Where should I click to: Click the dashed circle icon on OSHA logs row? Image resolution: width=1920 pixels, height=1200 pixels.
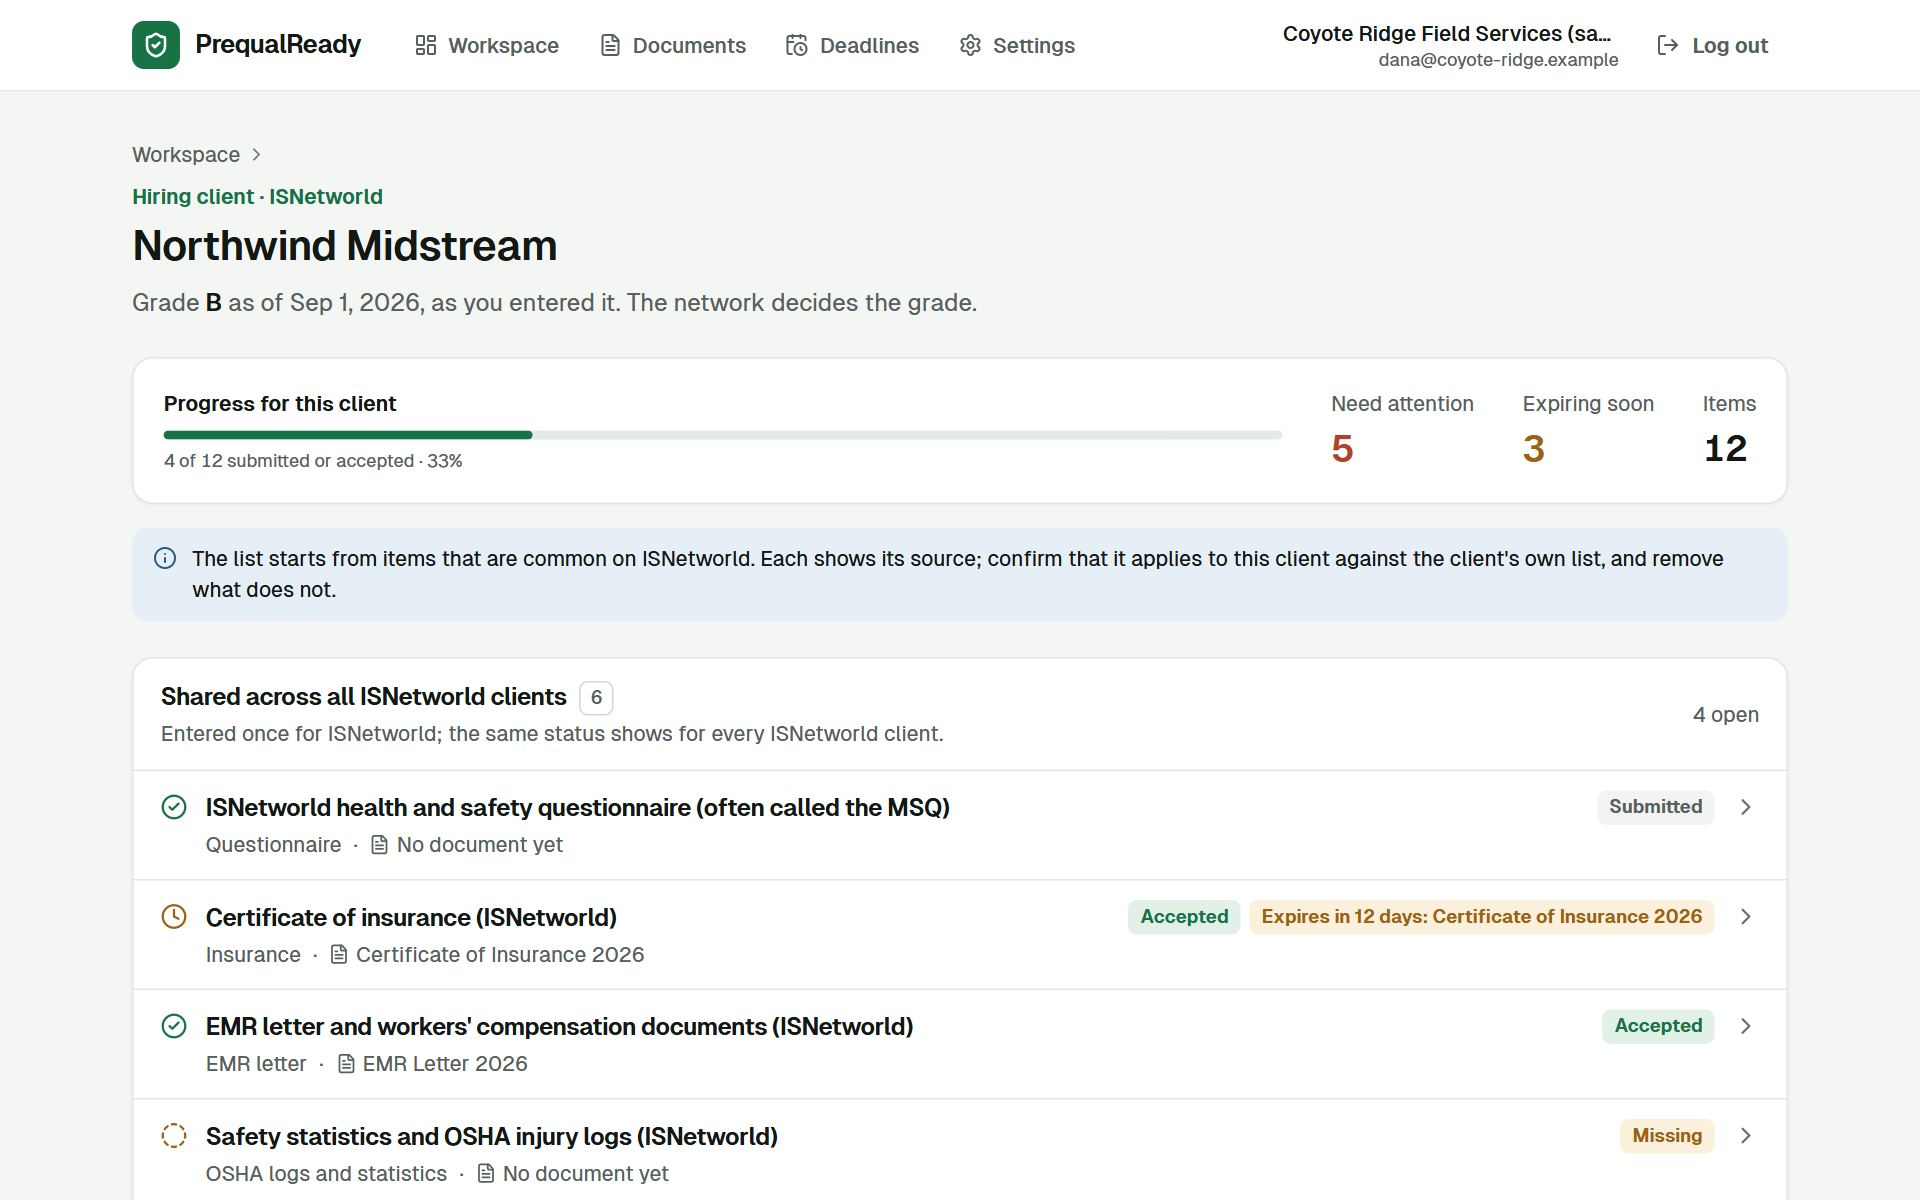click(174, 1136)
